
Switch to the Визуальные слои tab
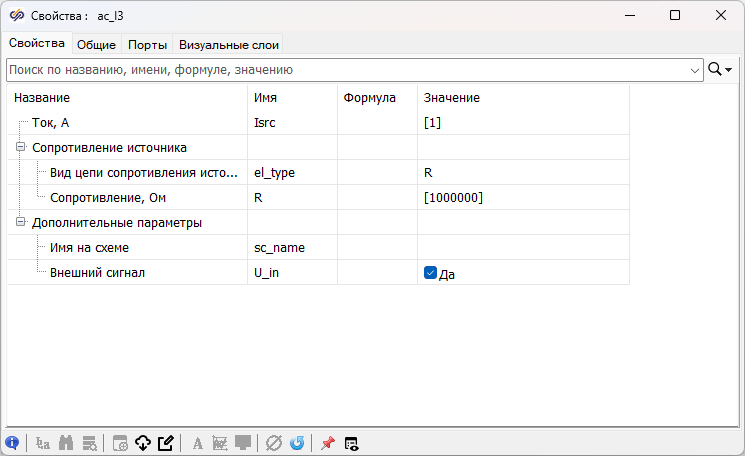click(x=229, y=44)
